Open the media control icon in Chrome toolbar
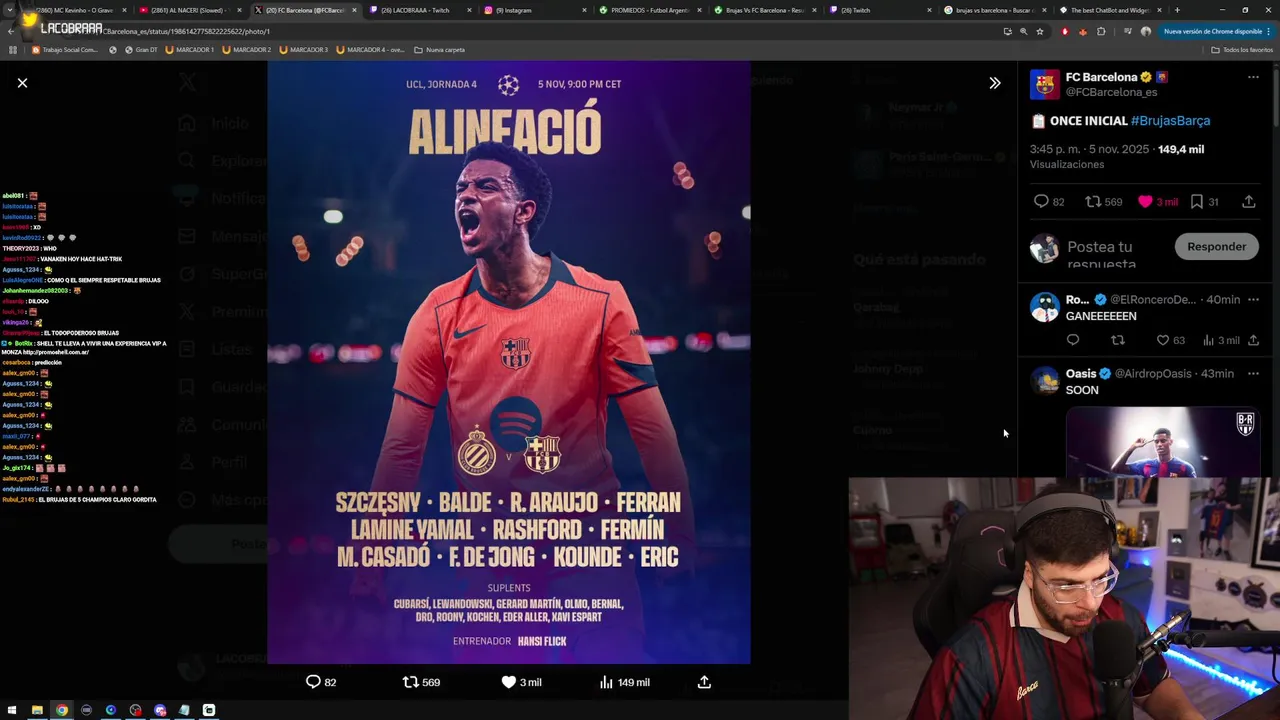1280x720 pixels. 1128,31
